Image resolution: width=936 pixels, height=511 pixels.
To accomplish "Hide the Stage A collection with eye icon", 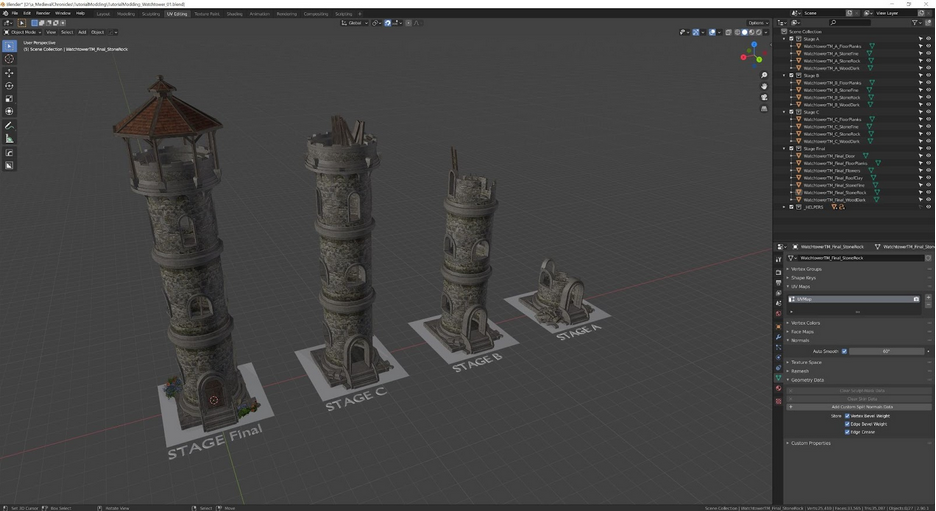I will (928, 39).
